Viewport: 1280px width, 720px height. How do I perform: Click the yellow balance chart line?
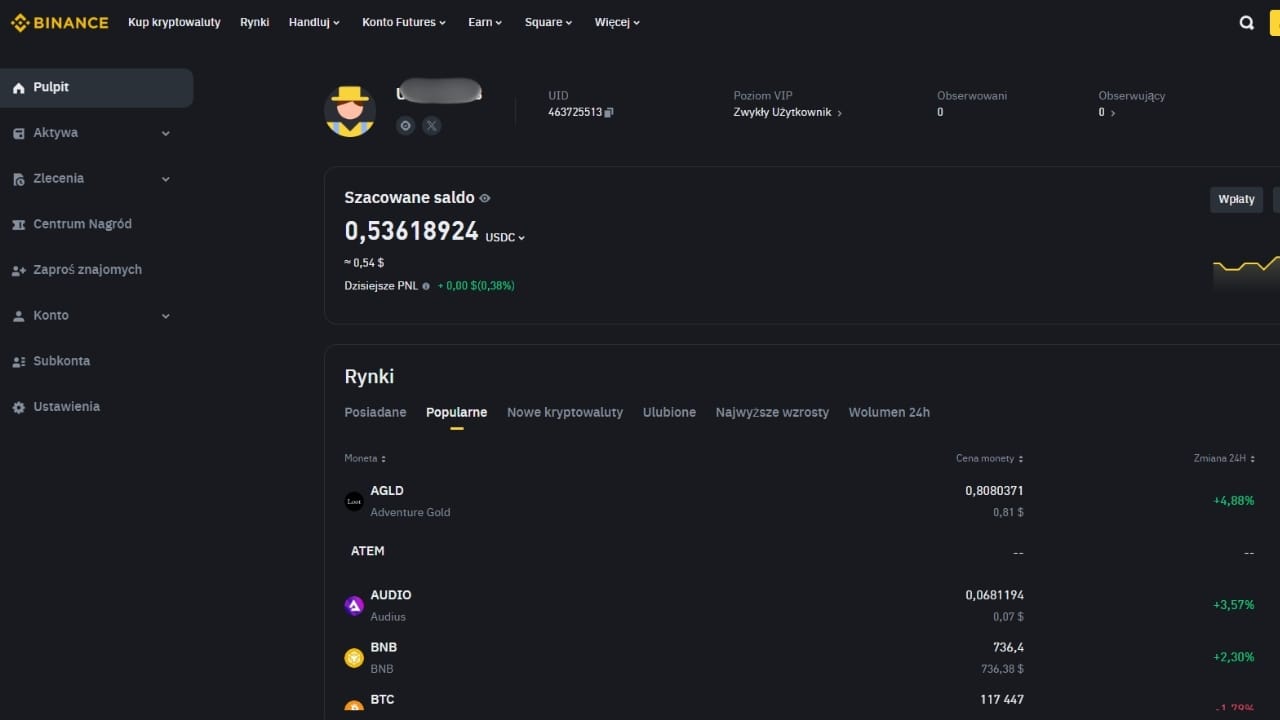(1246, 265)
